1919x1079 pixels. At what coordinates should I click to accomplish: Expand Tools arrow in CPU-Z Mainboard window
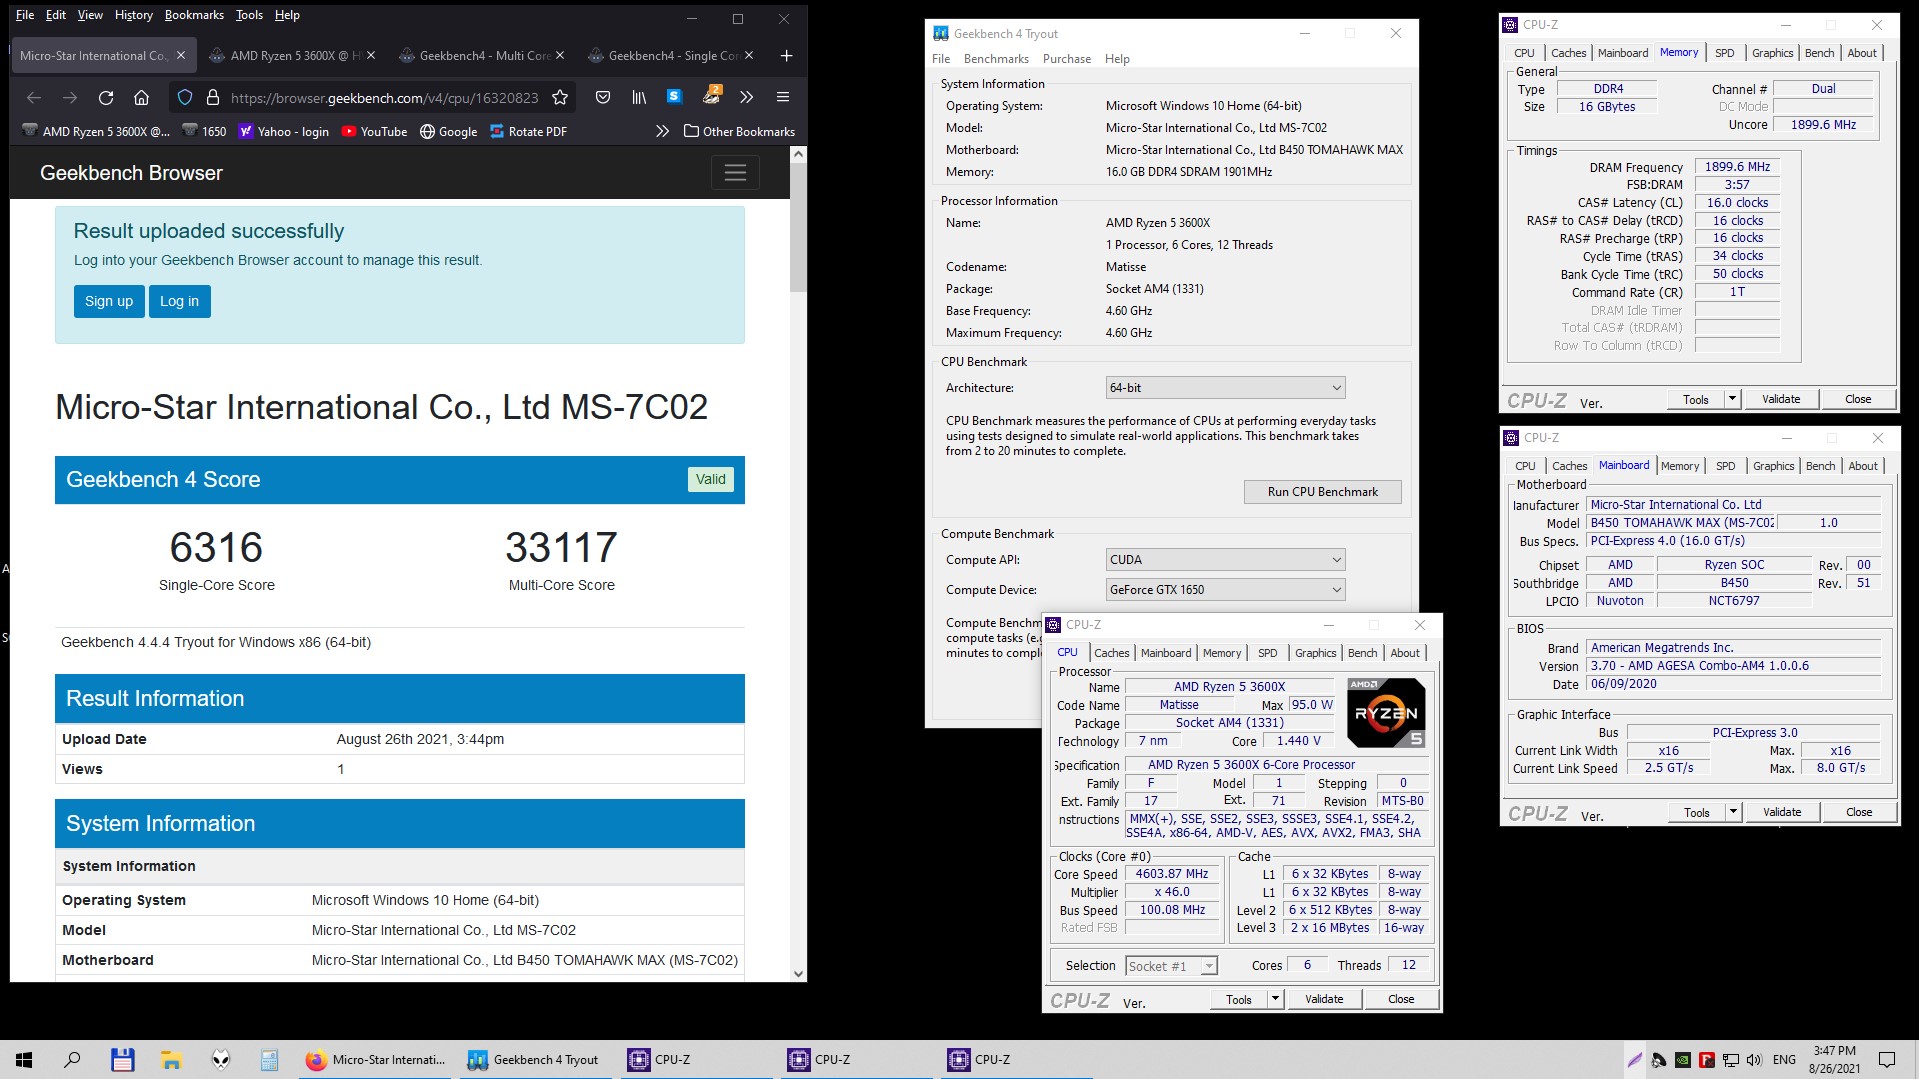pyautogui.click(x=1733, y=812)
